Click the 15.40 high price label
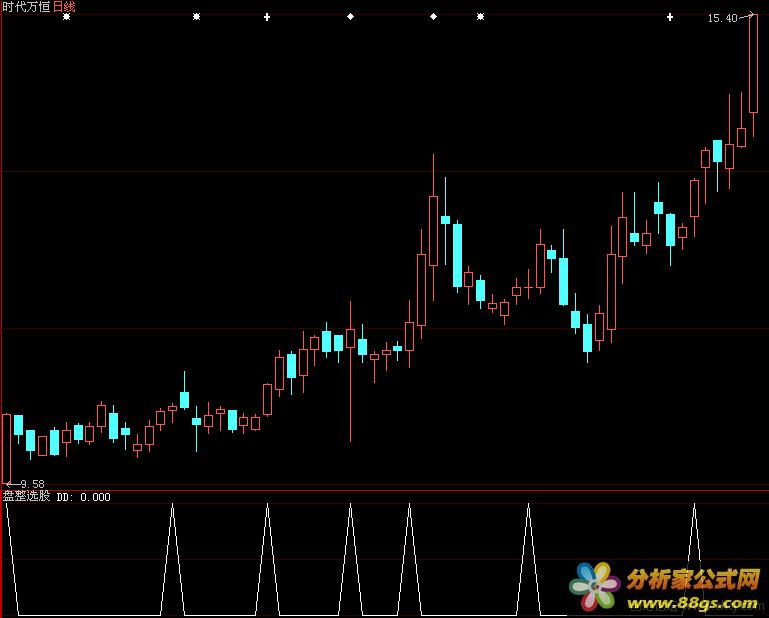 click(722, 18)
